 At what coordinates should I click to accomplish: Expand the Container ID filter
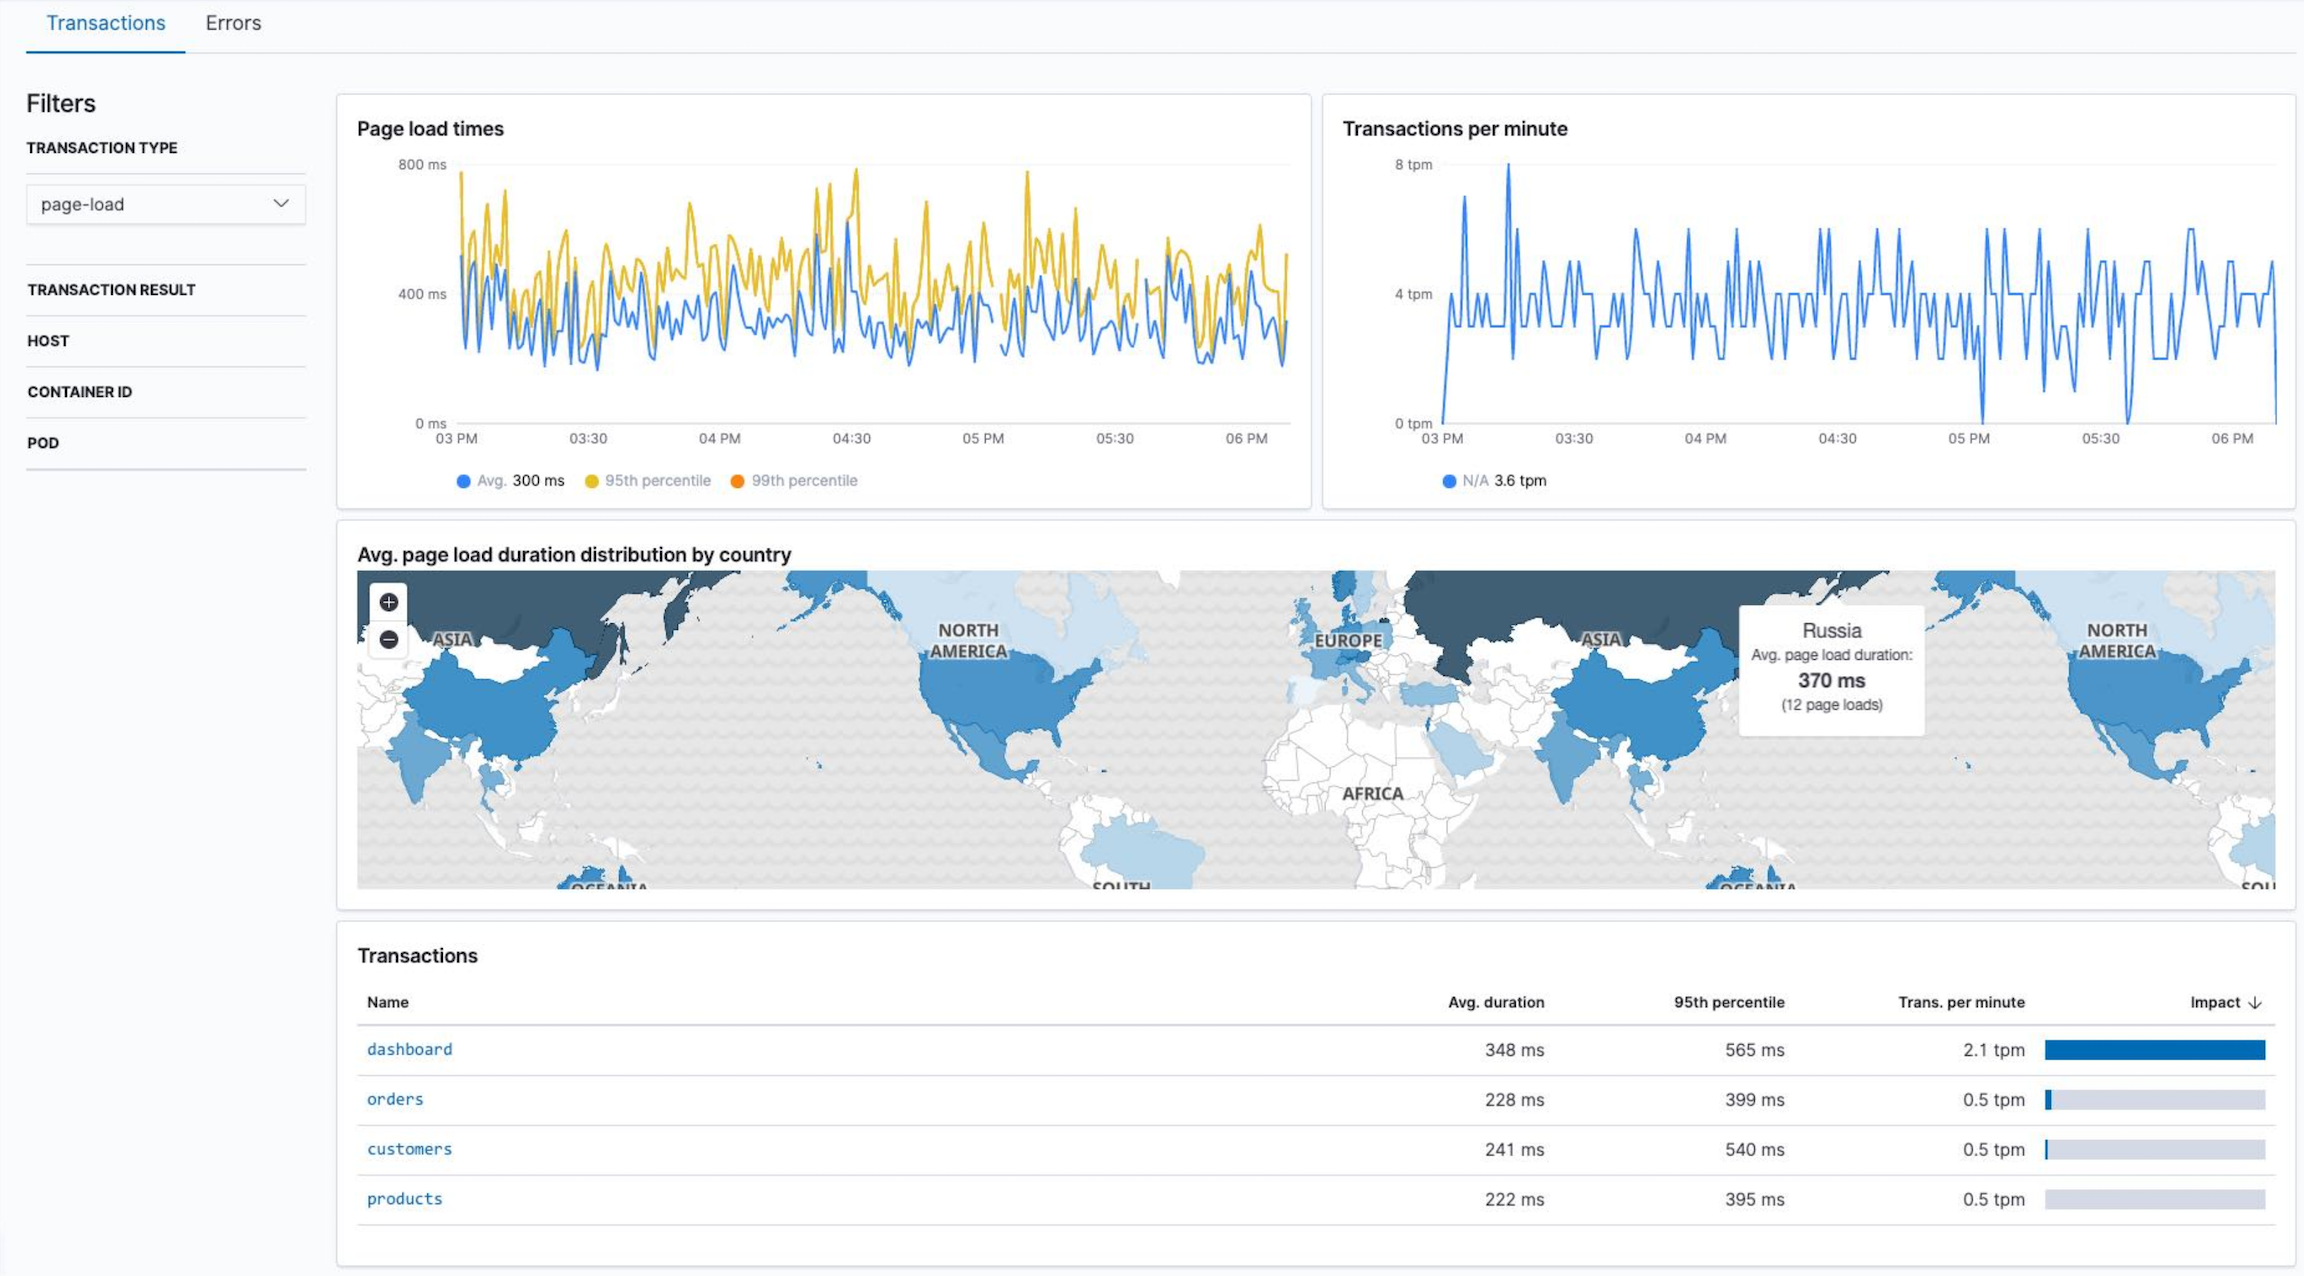pos(79,392)
